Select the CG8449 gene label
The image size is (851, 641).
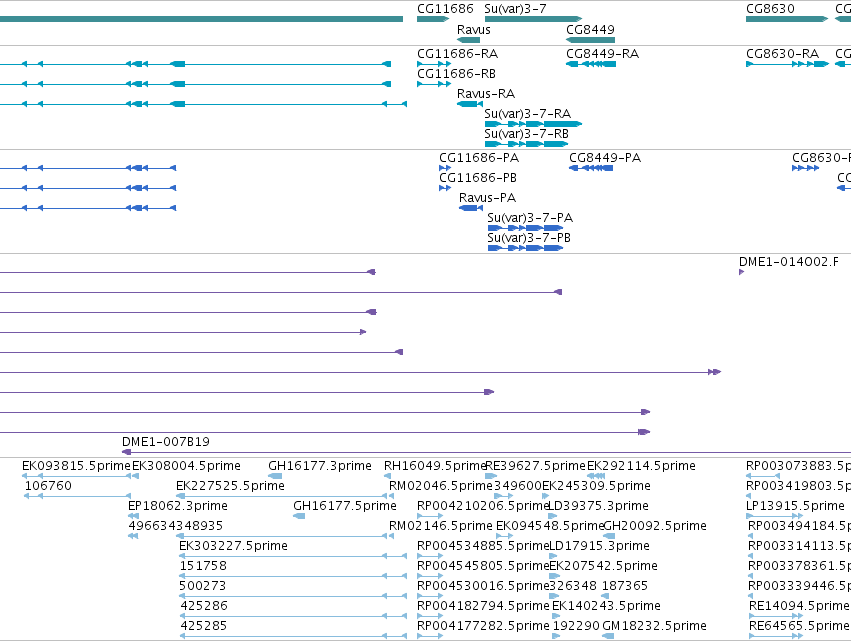(590, 29)
